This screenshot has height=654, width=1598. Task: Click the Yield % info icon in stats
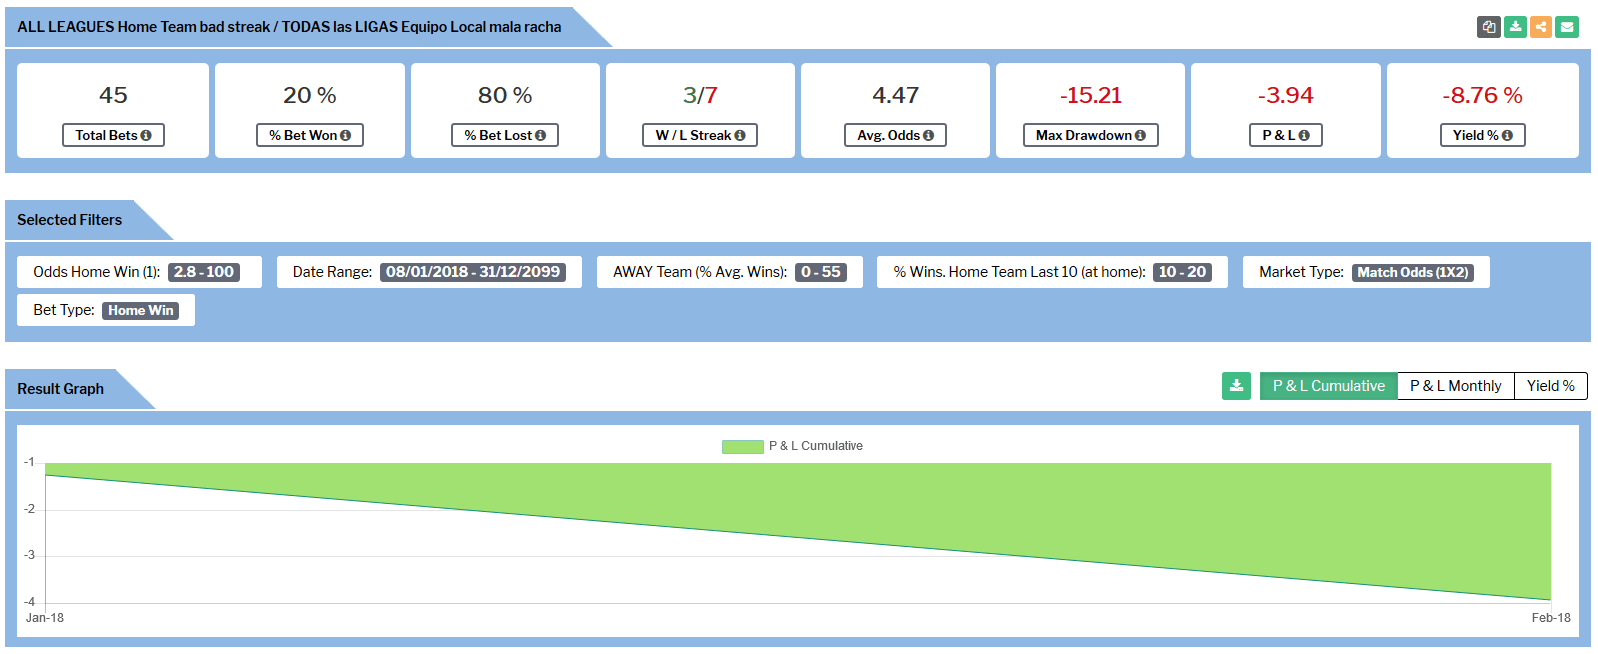tap(1507, 136)
